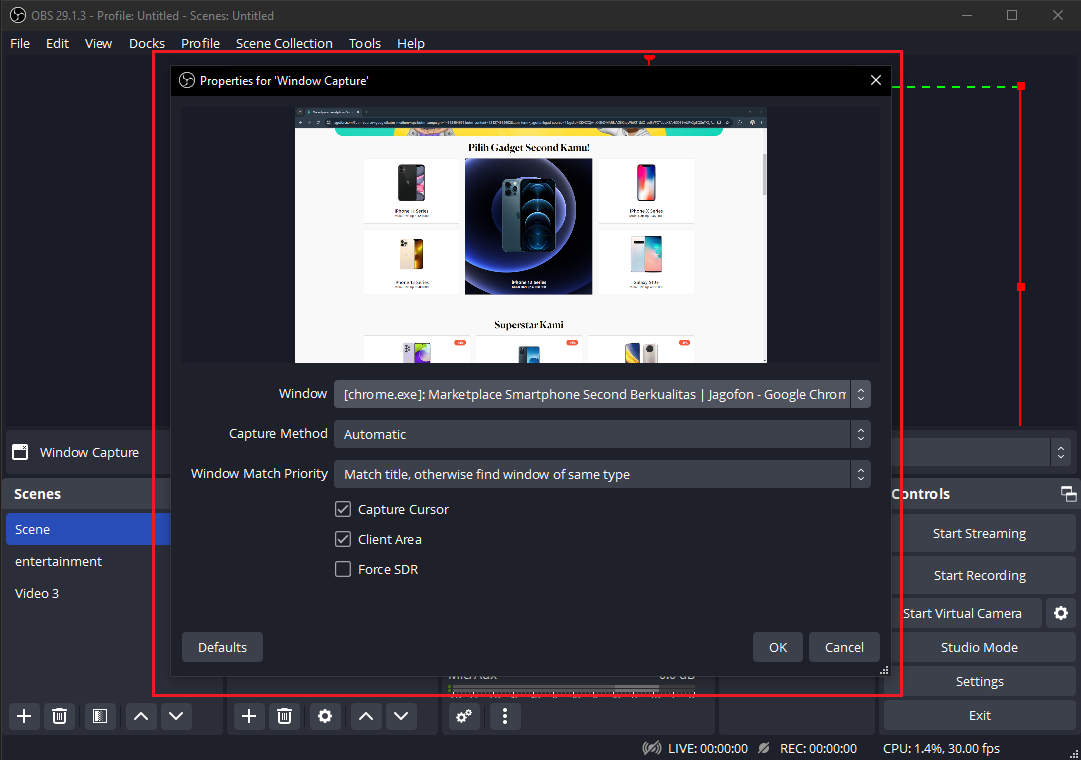This screenshot has height=760, width=1081.
Task: Open the Capture Method dropdown
Action: (603, 434)
